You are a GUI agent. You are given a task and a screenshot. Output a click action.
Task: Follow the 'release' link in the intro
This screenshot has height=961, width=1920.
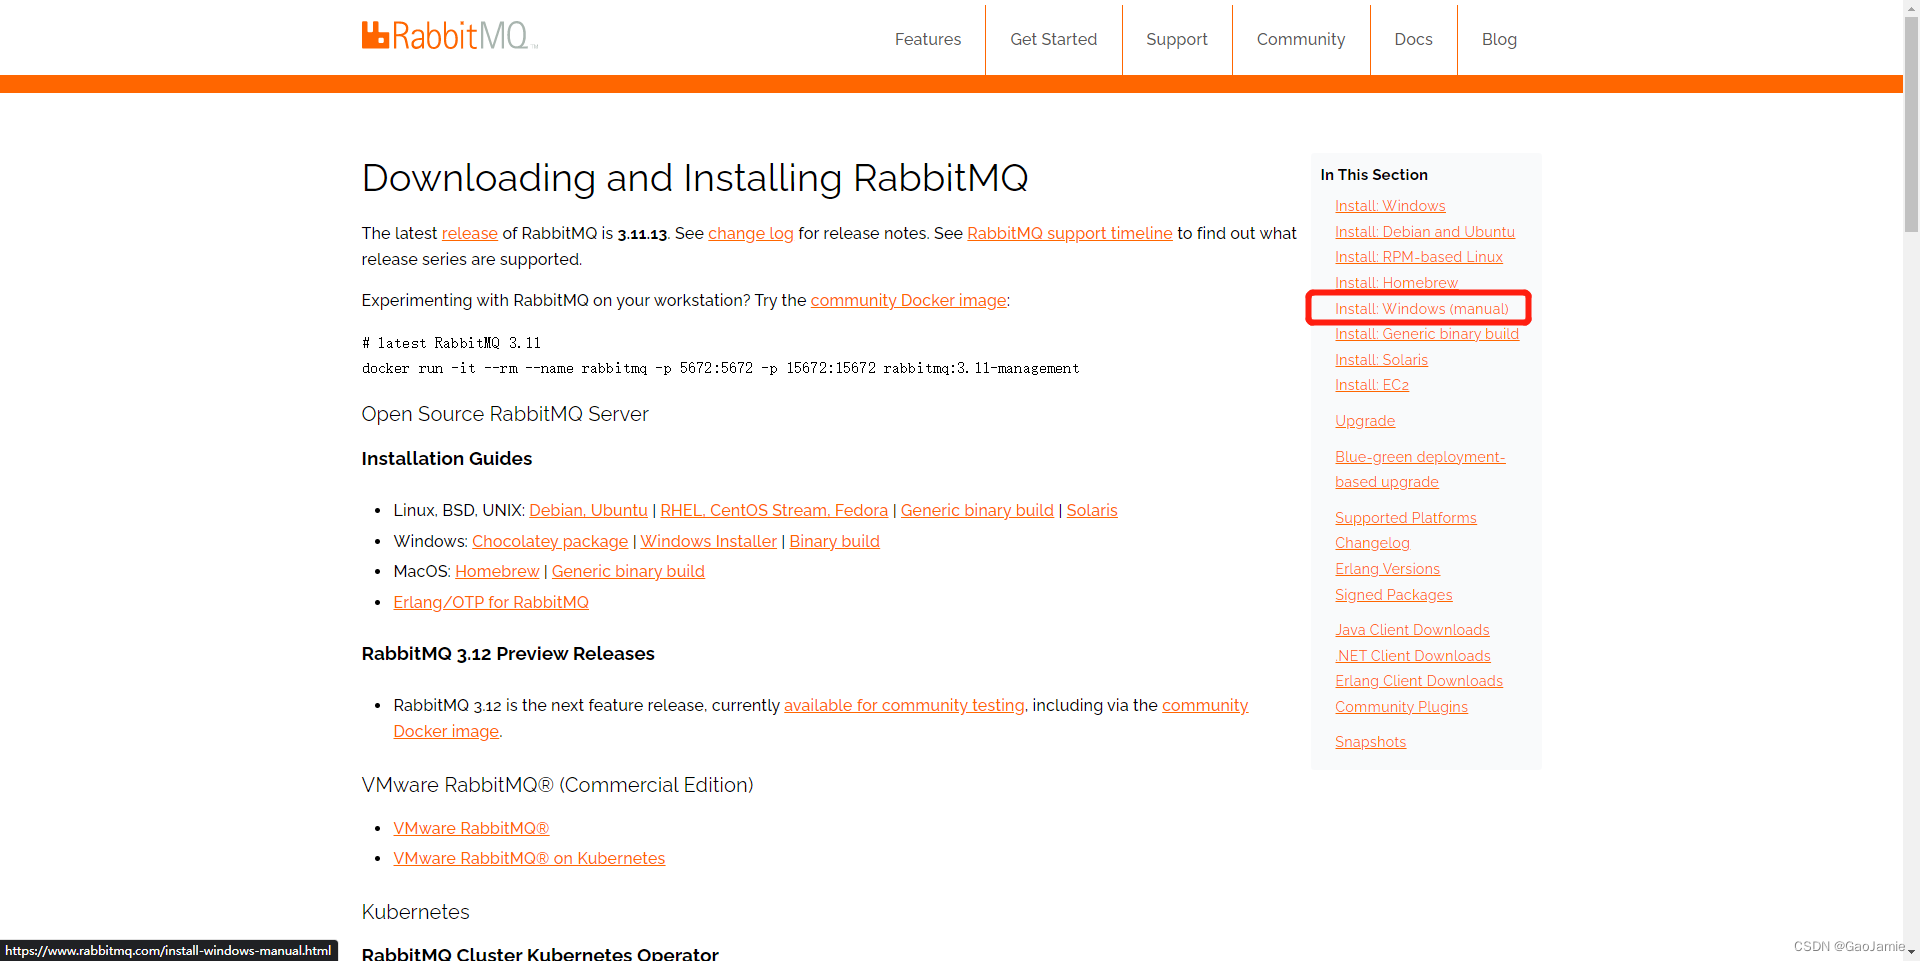[469, 233]
